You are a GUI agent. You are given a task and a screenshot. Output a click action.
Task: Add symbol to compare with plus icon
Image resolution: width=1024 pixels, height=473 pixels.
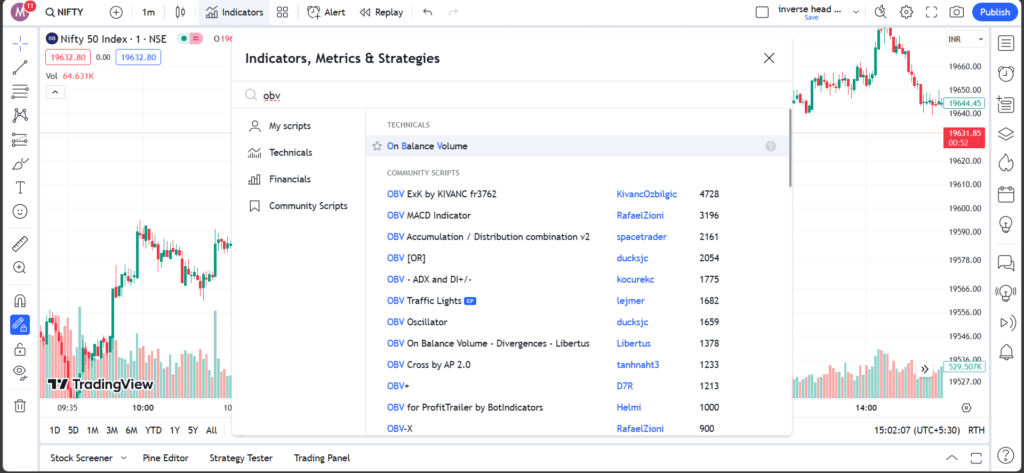pyautogui.click(x=116, y=12)
